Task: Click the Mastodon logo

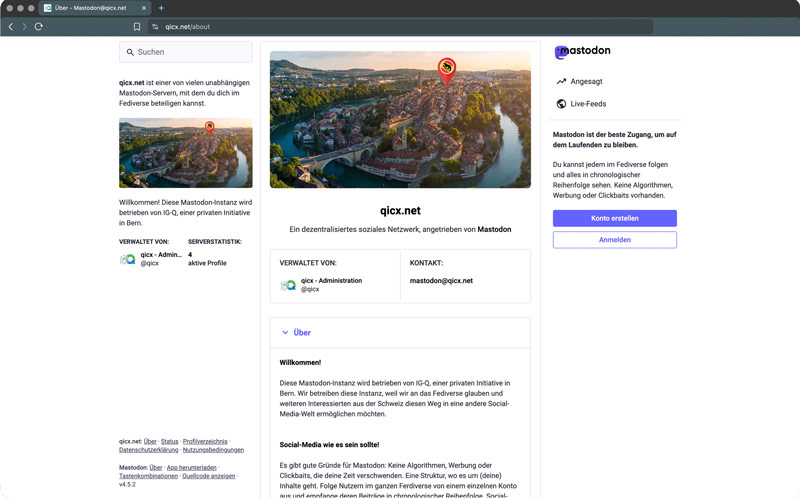Action: pos(582,51)
